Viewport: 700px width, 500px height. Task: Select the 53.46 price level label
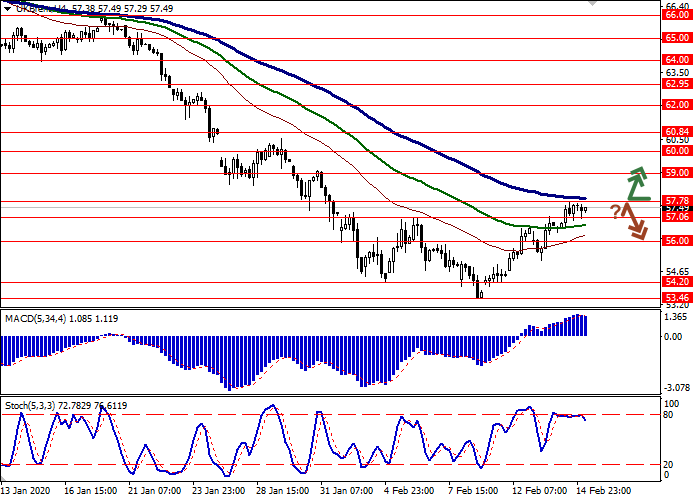point(677,297)
